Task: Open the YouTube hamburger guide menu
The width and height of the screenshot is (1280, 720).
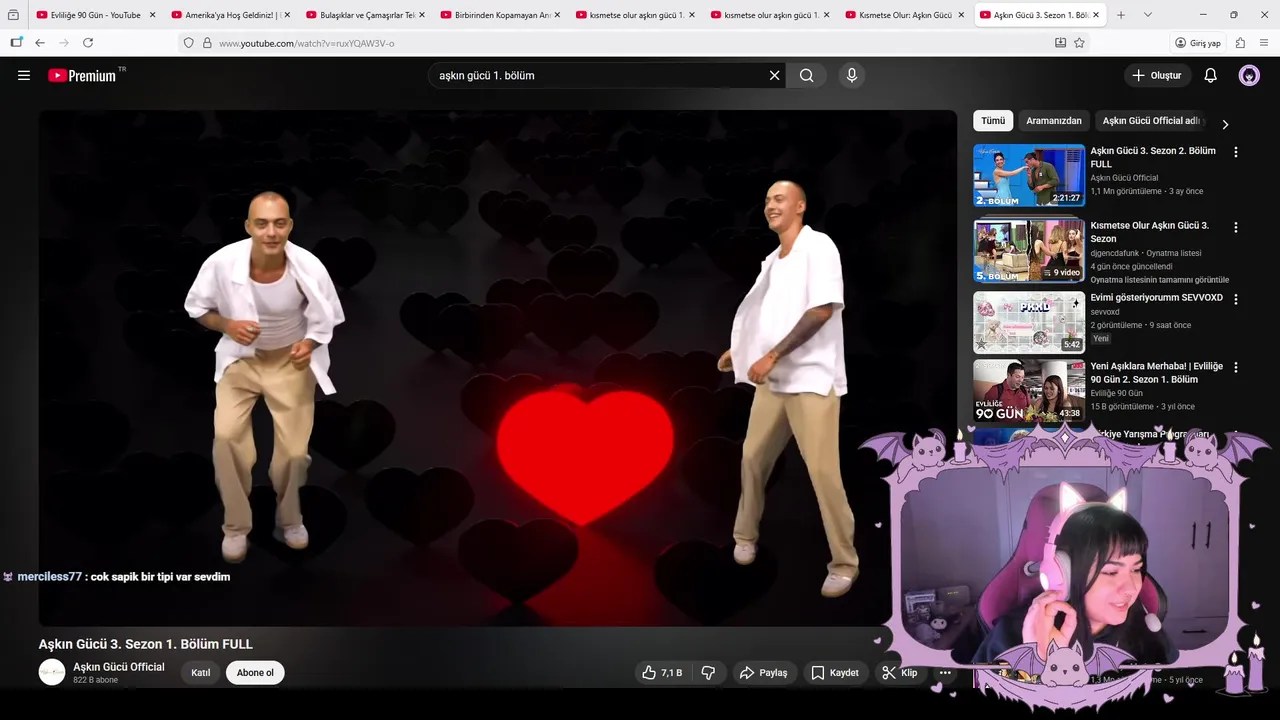Action: (x=24, y=75)
